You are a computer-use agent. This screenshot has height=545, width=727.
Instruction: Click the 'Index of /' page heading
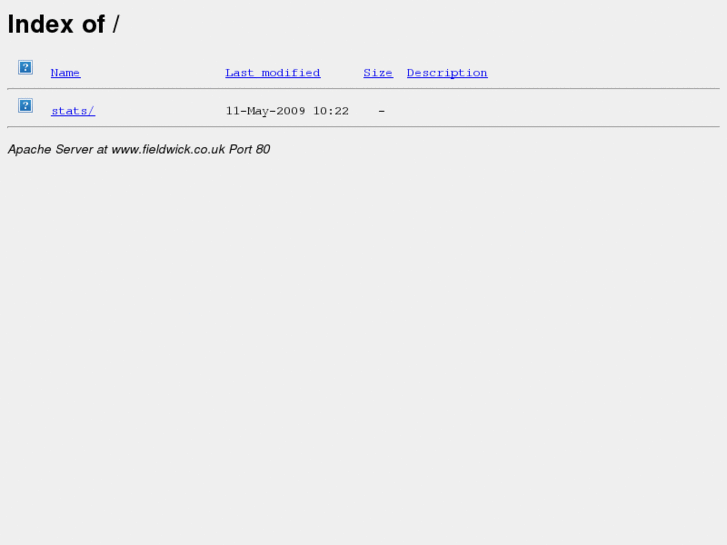pos(64,24)
